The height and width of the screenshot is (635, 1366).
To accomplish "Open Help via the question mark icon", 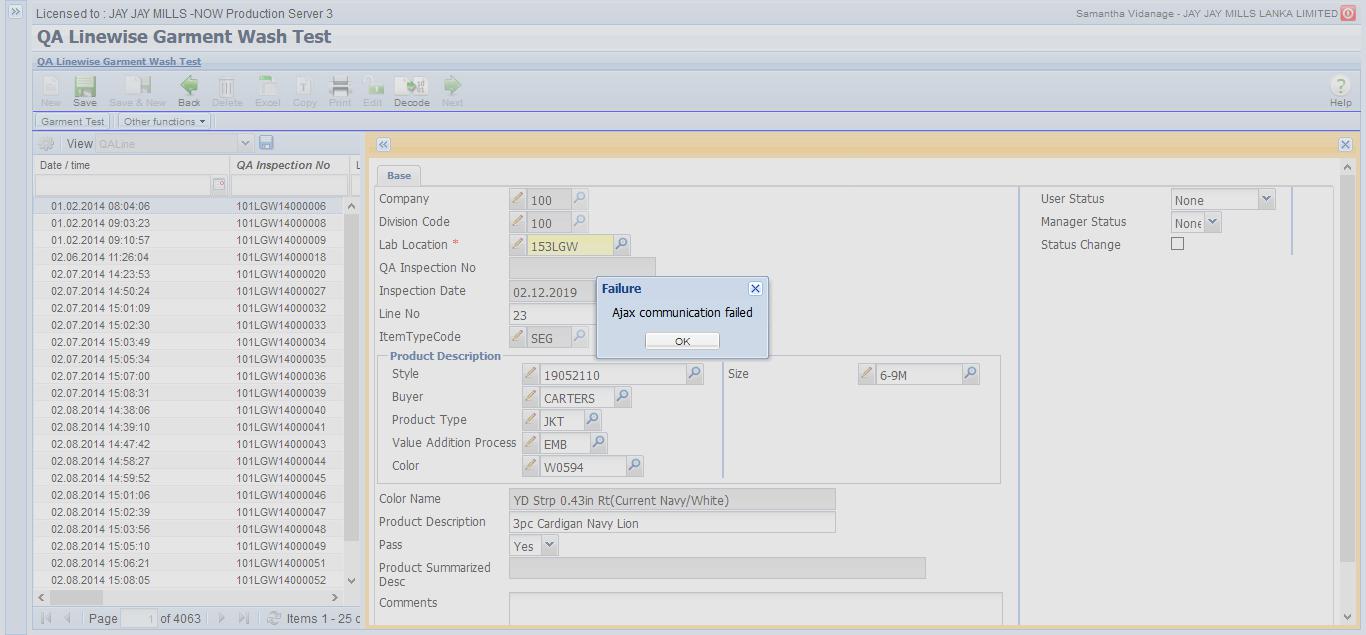I will coord(1340,87).
